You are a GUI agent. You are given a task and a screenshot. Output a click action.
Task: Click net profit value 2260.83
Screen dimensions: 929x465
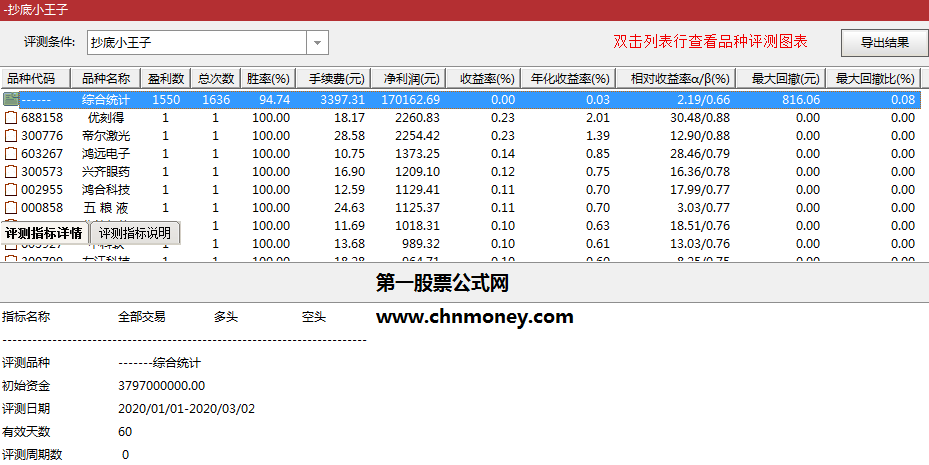417,118
